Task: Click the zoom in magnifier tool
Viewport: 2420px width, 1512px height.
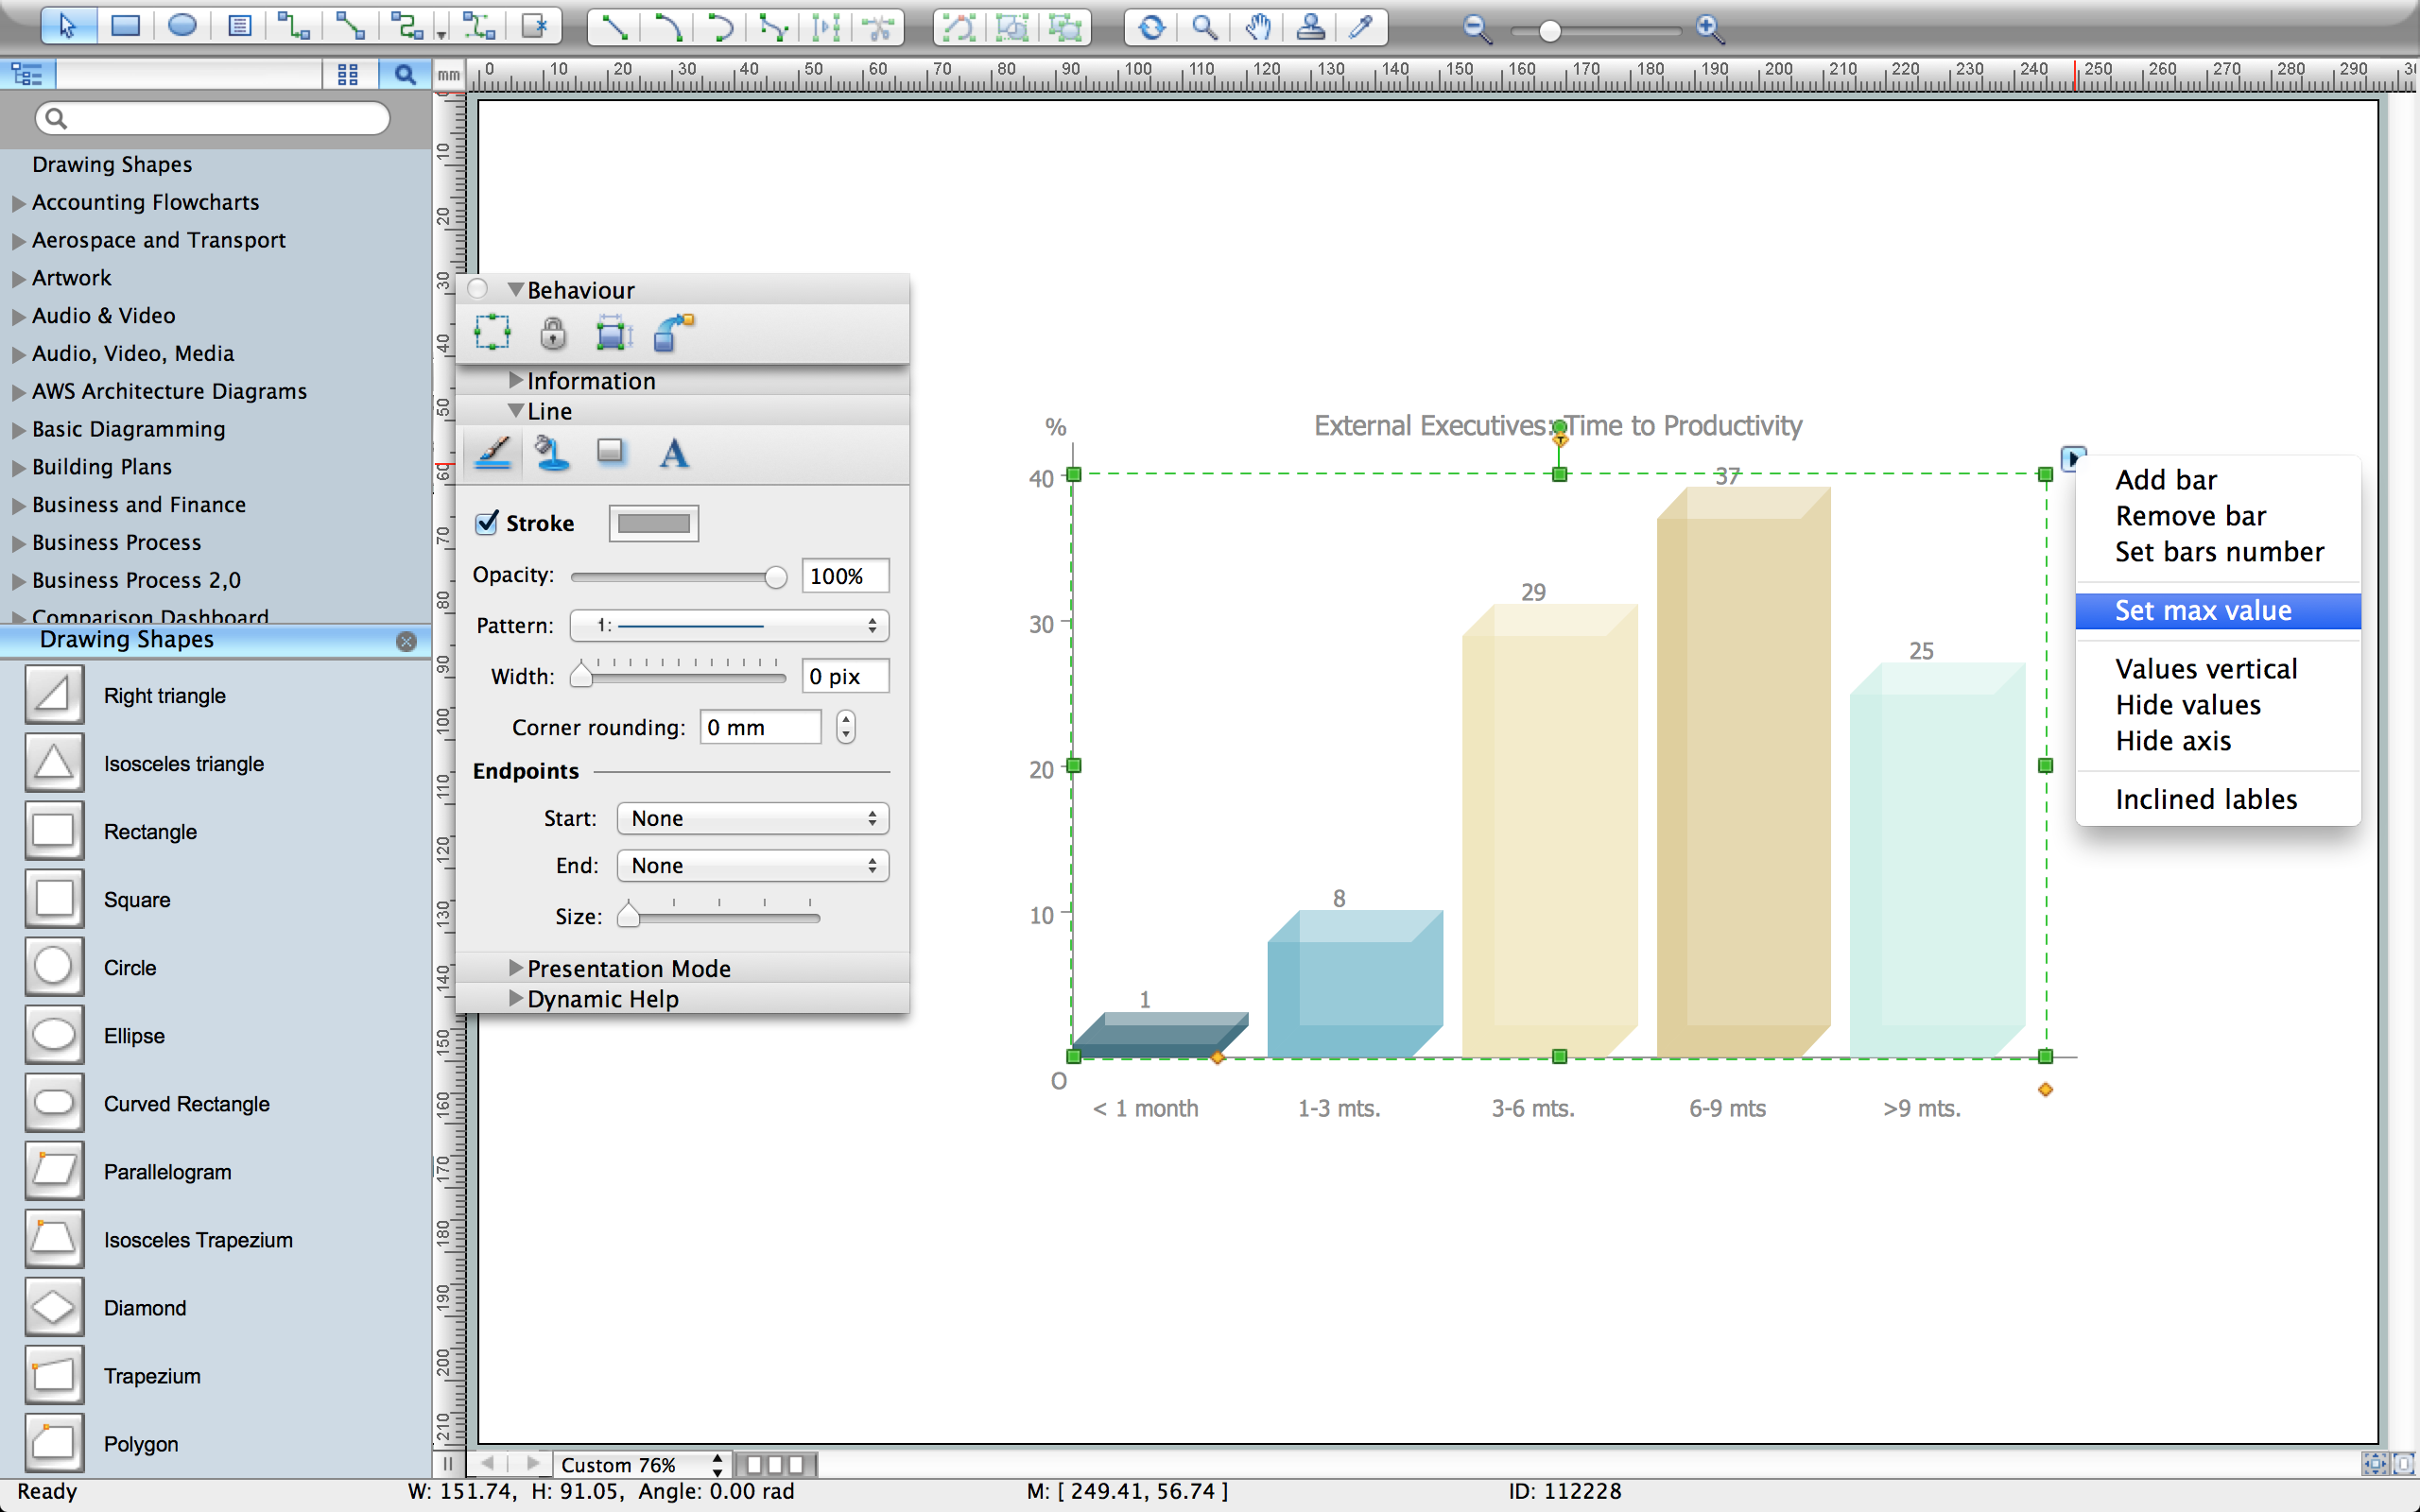Action: pyautogui.click(x=1709, y=25)
